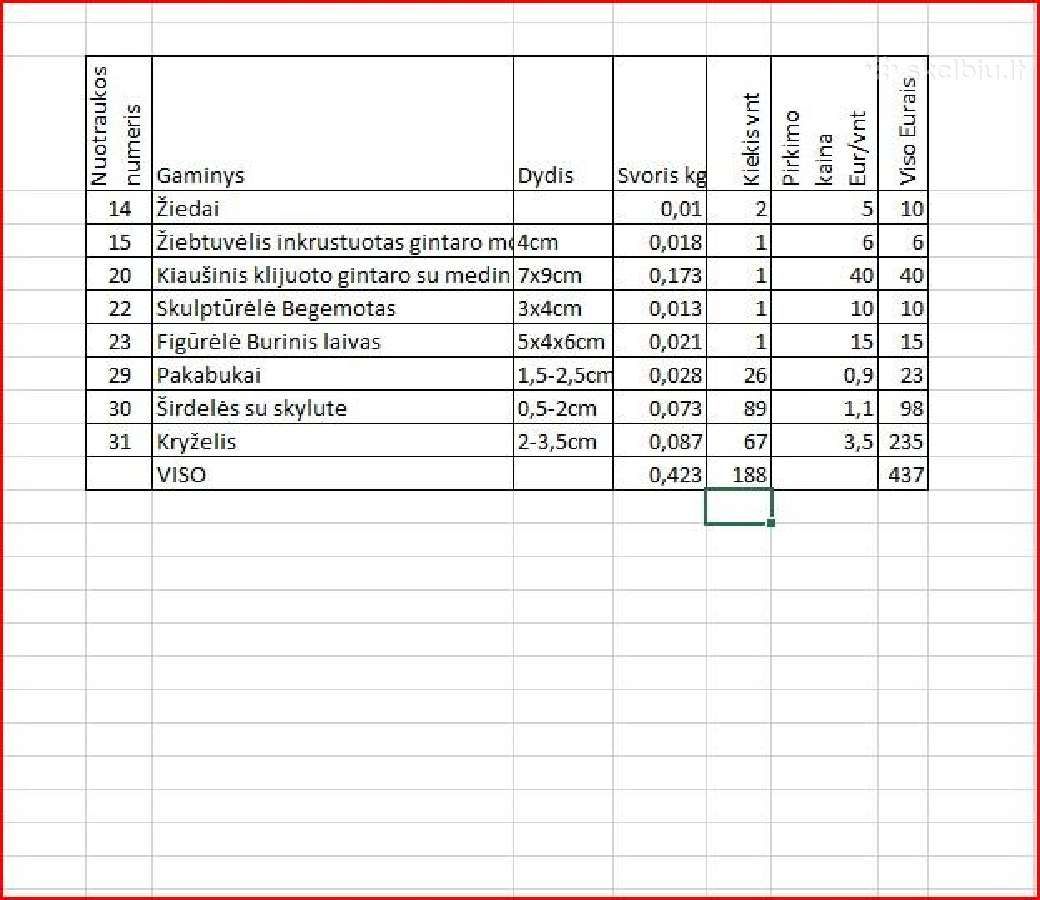Click the 'Žiedai' cell
The height and width of the screenshot is (900, 1040).
point(332,208)
